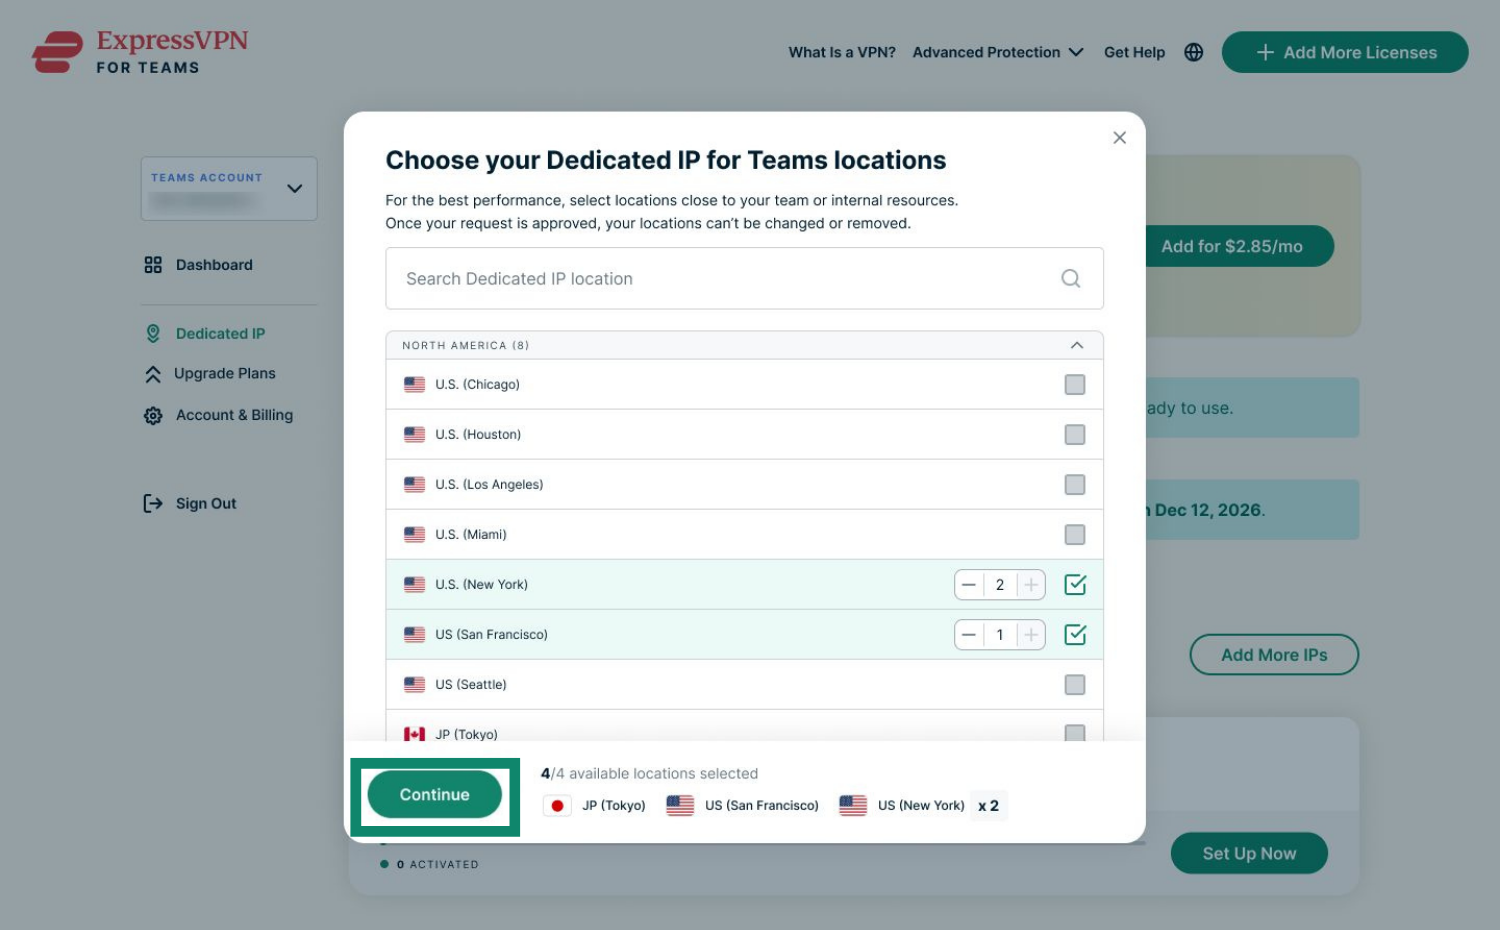This screenshot has height=930, width=1500.
Task: Click the search magnifier icon
Action: 1070,279
